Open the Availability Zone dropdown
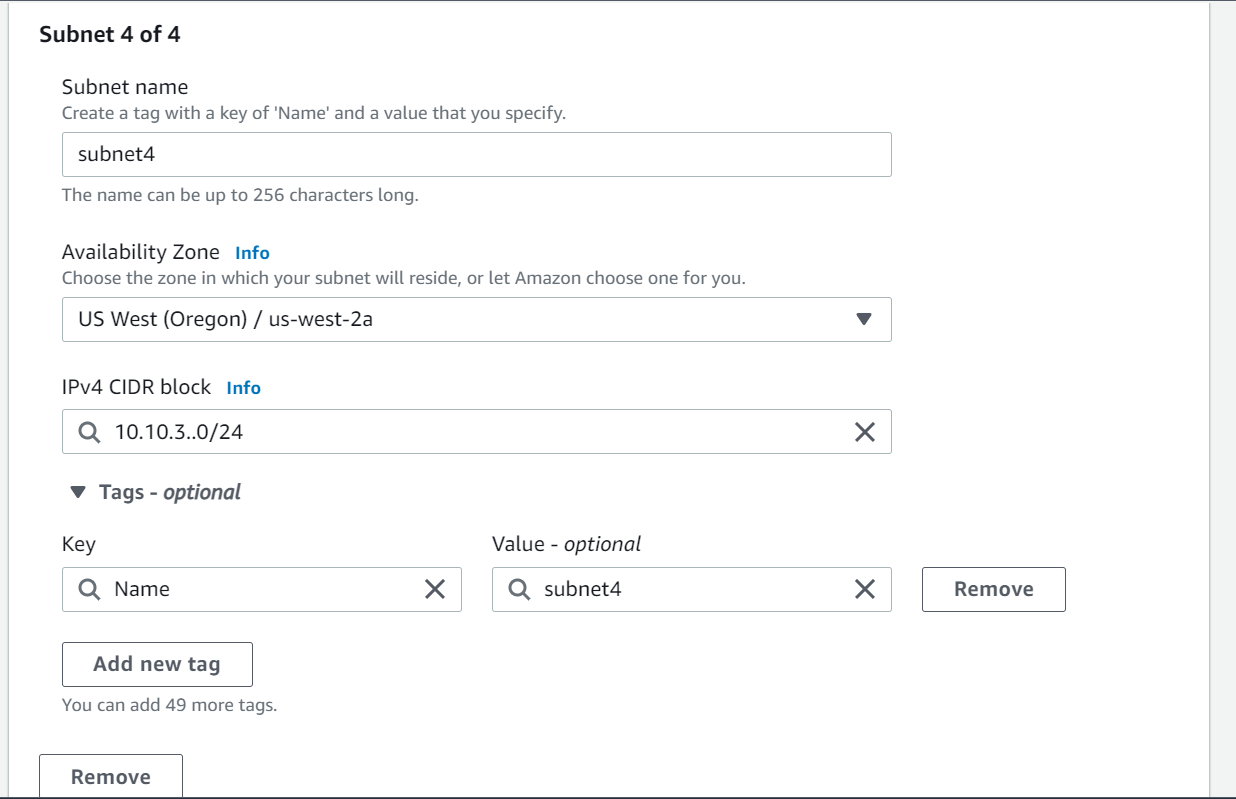The image size is (1236, 799). (477, 319)
